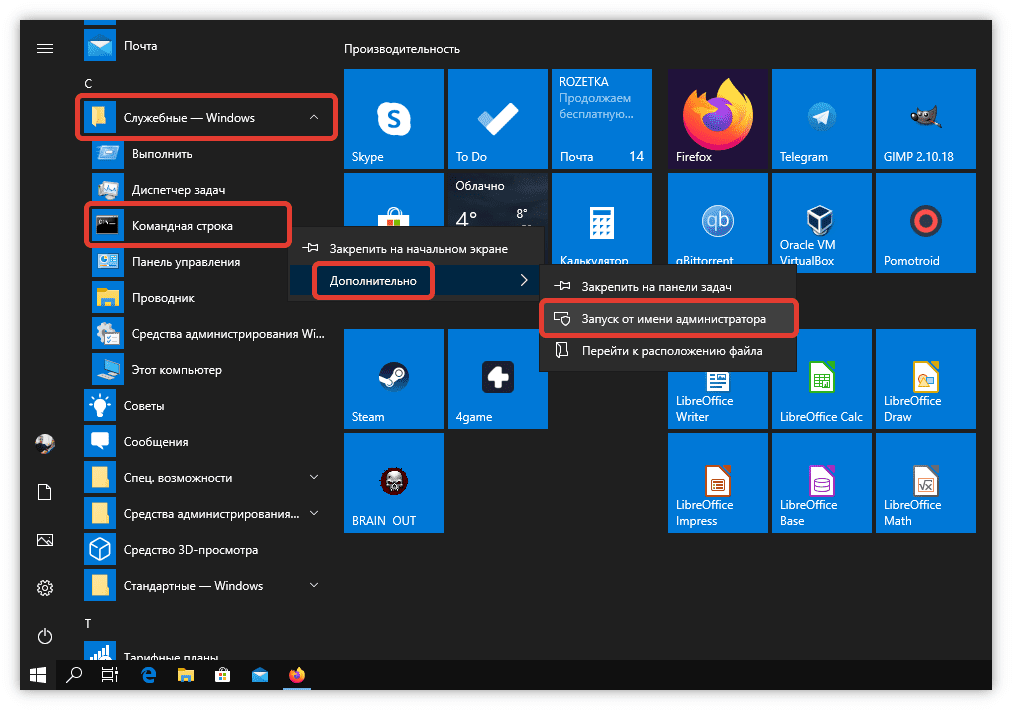Open the weather tile showing Облачно
The width and height of the screenshot is (1012, 710).
[x=498, y=200]
